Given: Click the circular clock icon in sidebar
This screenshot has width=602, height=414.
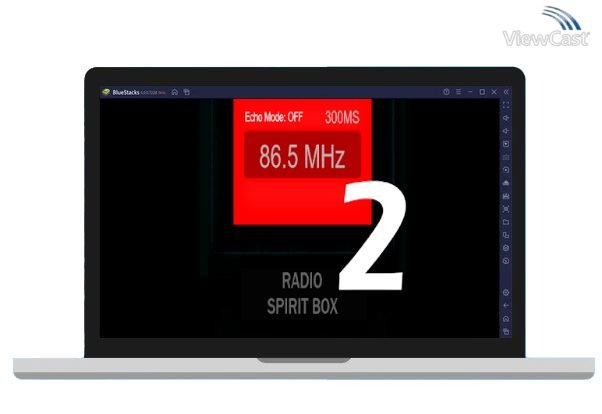Looking at the screenshot, I should (506, 261).
